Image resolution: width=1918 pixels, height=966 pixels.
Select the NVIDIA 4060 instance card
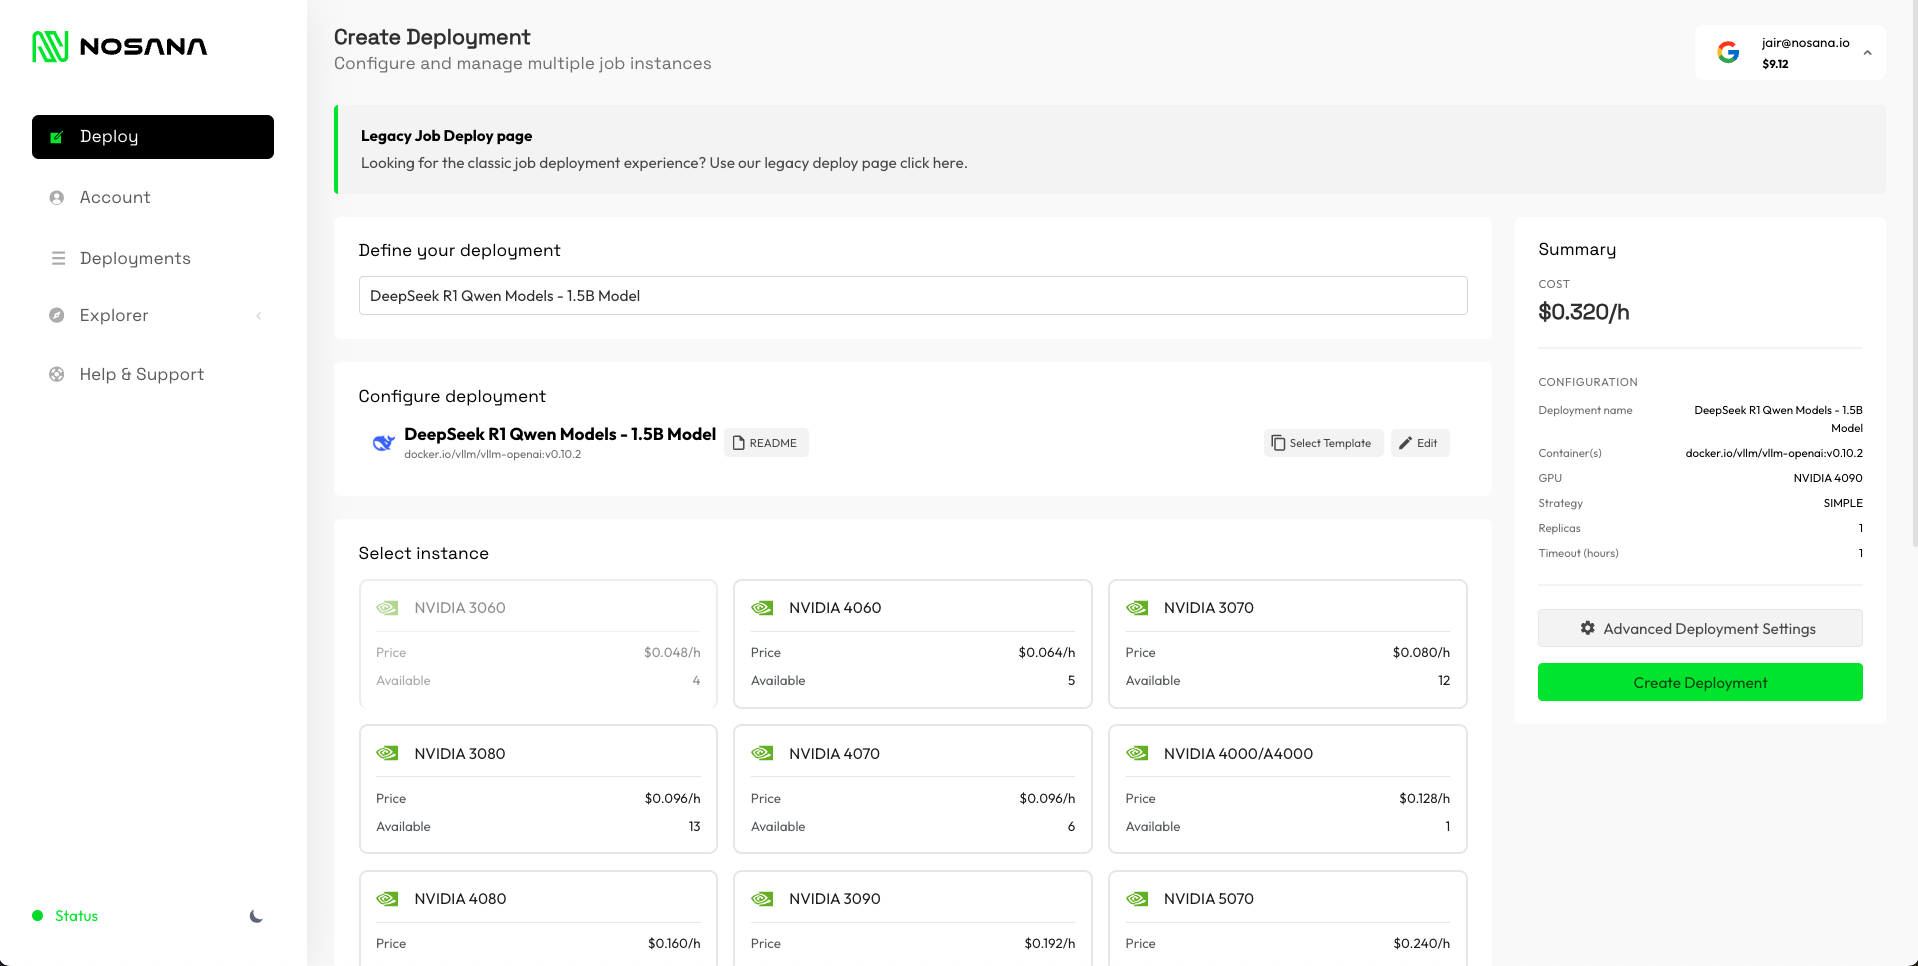click(x=911, y=644)
